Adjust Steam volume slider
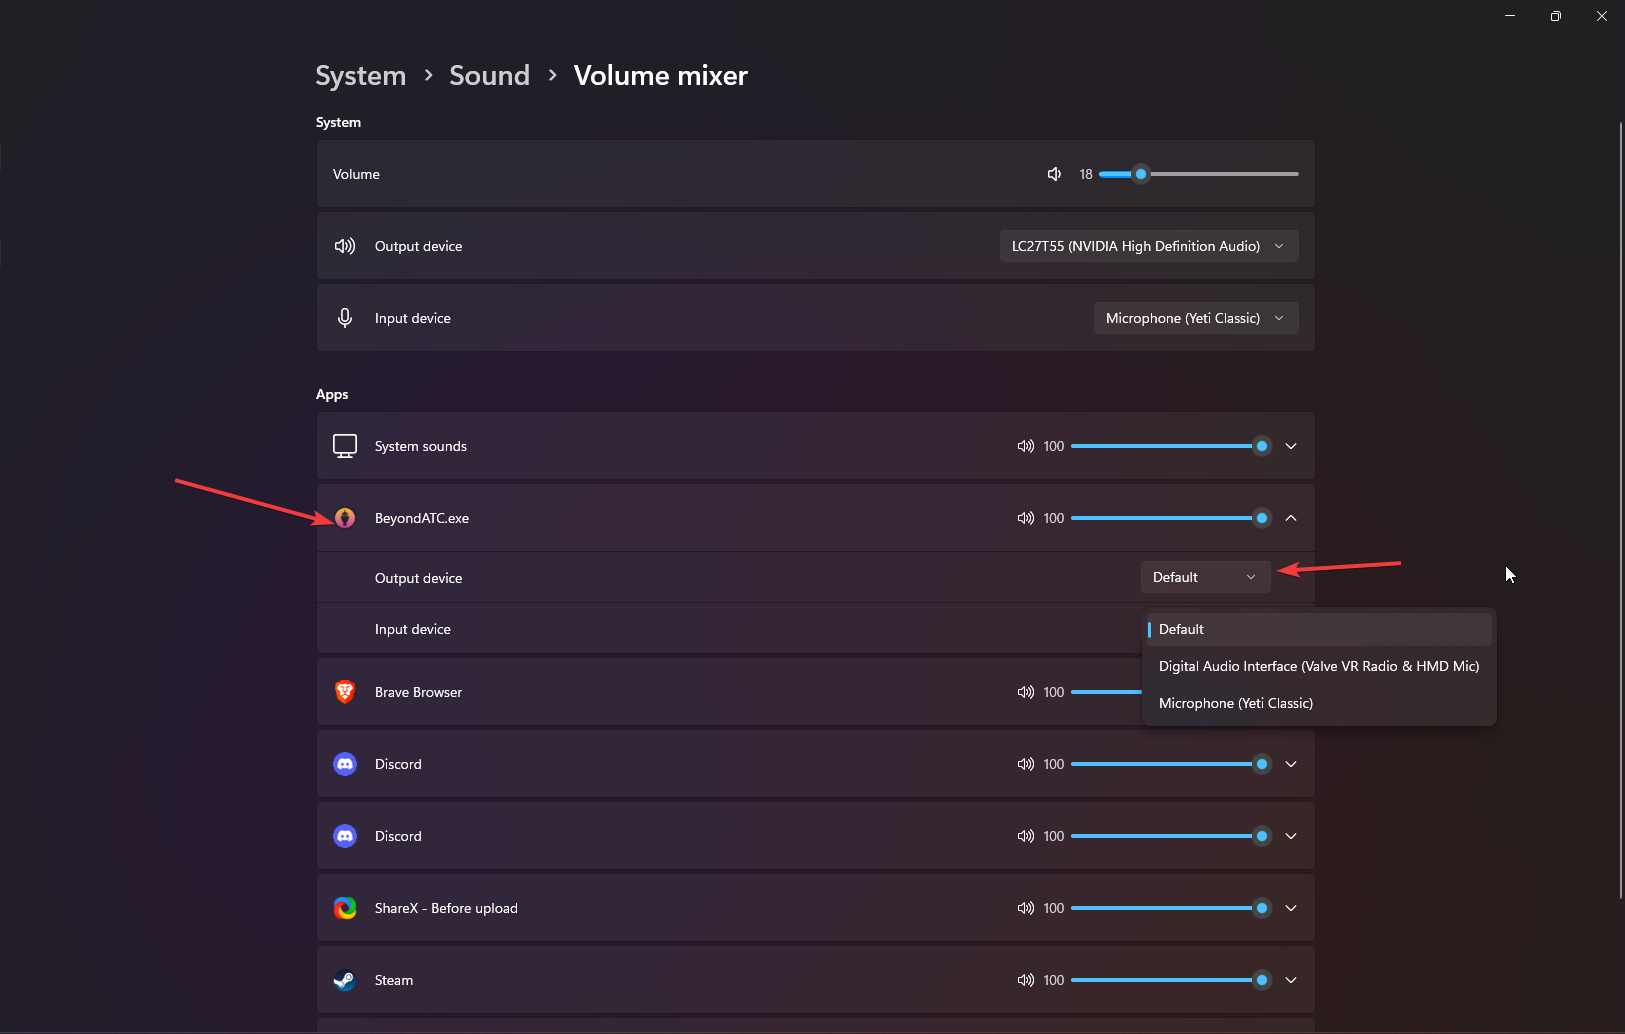 1170,980
